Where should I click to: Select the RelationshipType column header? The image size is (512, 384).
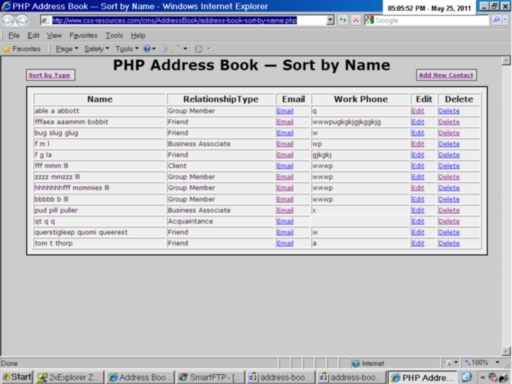click(x=221, y=99)
